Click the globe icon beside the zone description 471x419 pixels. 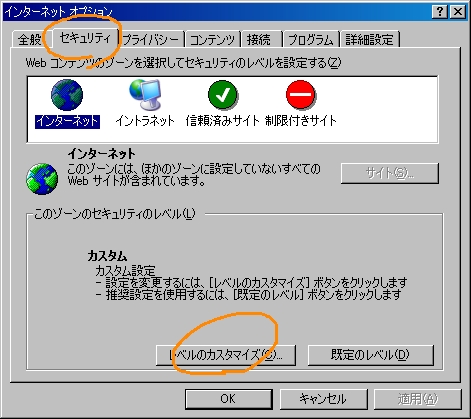point(42,179)
